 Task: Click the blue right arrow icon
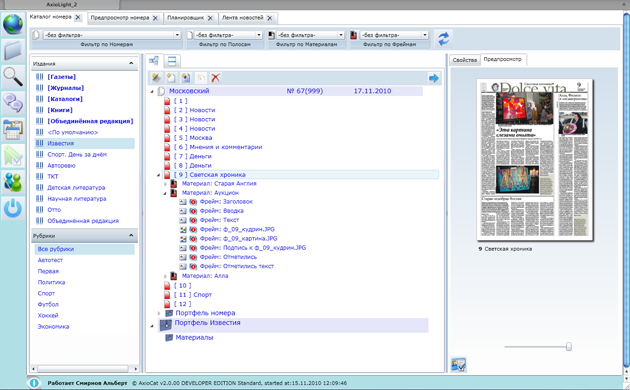tap(434, 78)
